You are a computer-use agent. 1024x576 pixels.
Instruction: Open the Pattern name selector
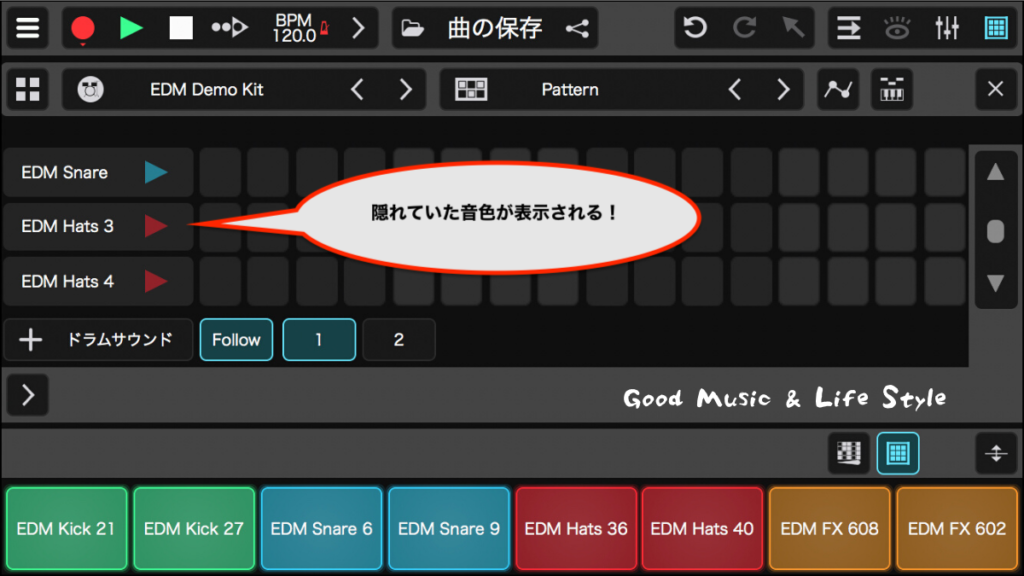569,89
